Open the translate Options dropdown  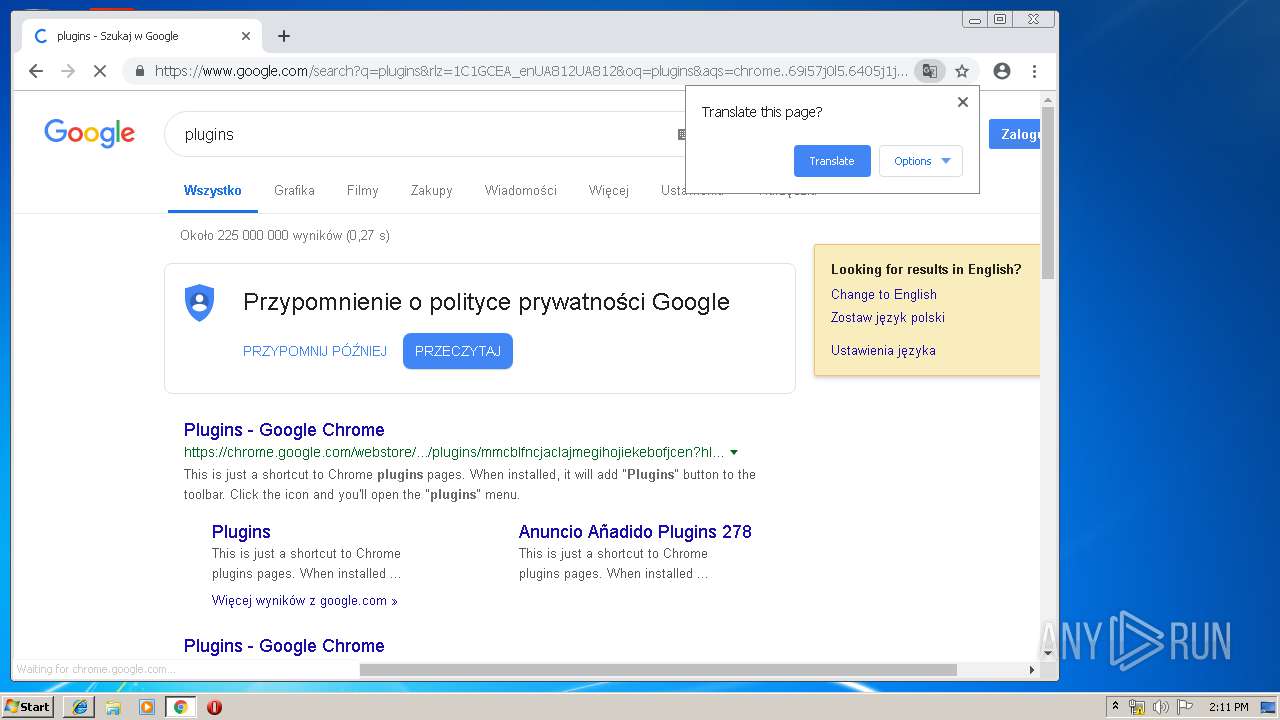click(x=921, y=161)
